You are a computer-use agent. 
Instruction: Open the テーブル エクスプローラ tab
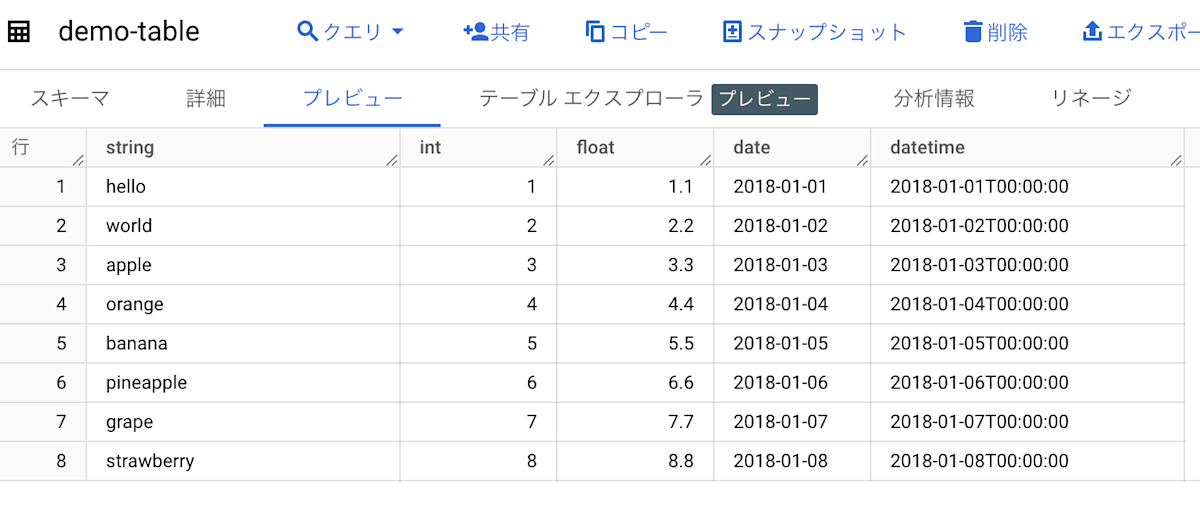592,98
